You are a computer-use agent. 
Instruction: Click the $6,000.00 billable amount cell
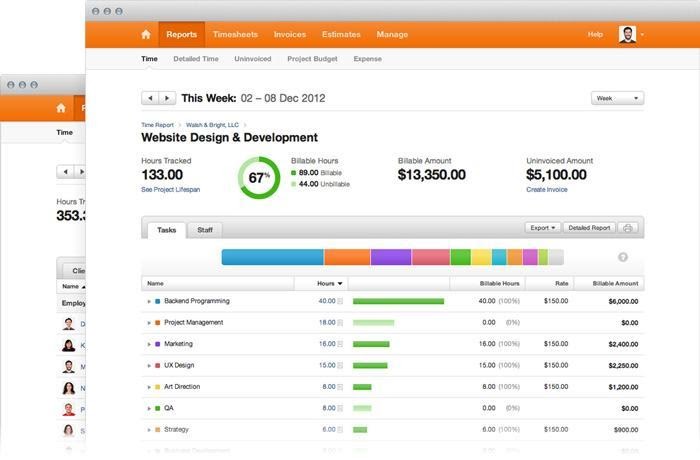[623, 301]
